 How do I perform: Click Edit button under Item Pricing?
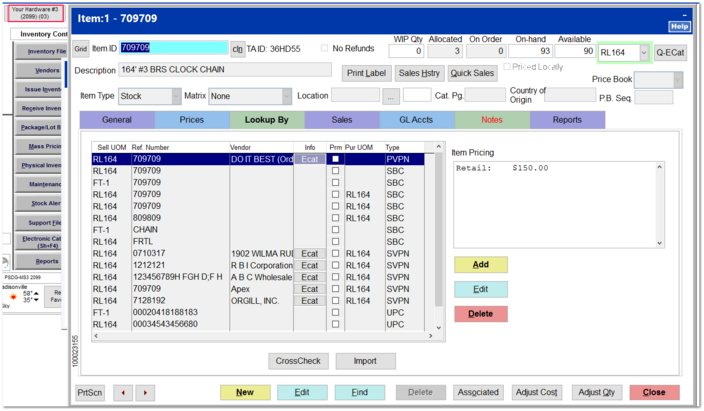click(x=480, y=289)
